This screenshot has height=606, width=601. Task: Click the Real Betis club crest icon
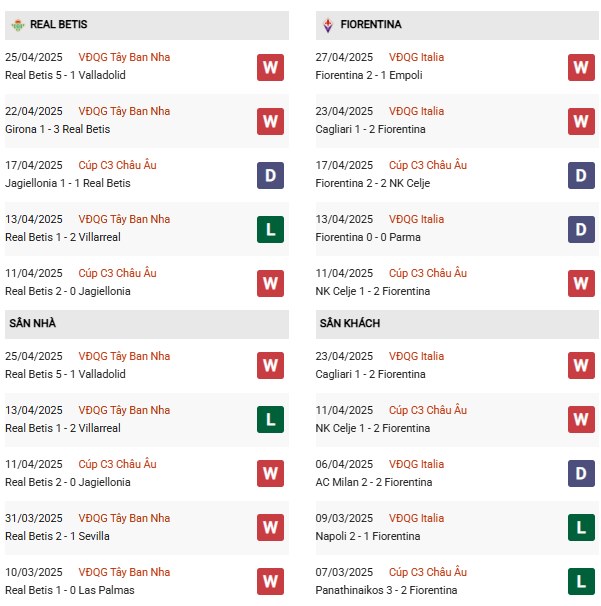17,25
